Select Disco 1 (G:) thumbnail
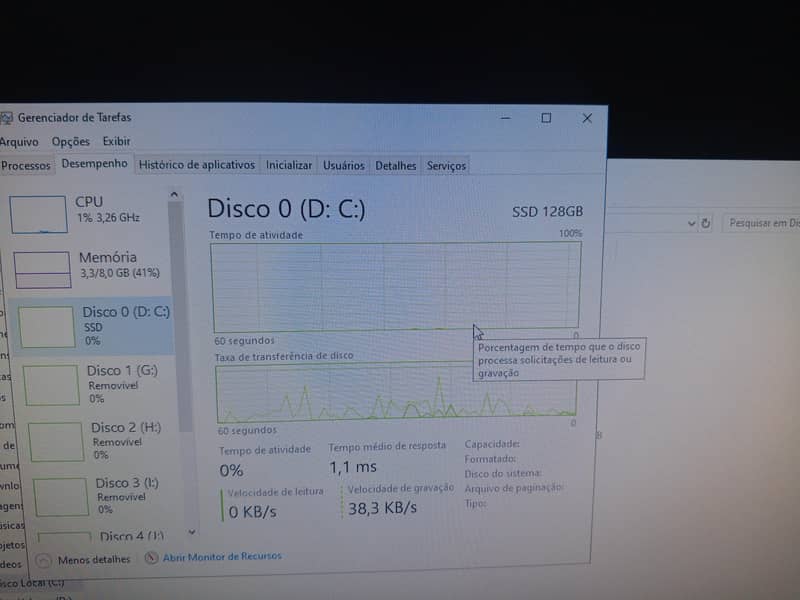 pyautogui.click(x=52, y=385)
